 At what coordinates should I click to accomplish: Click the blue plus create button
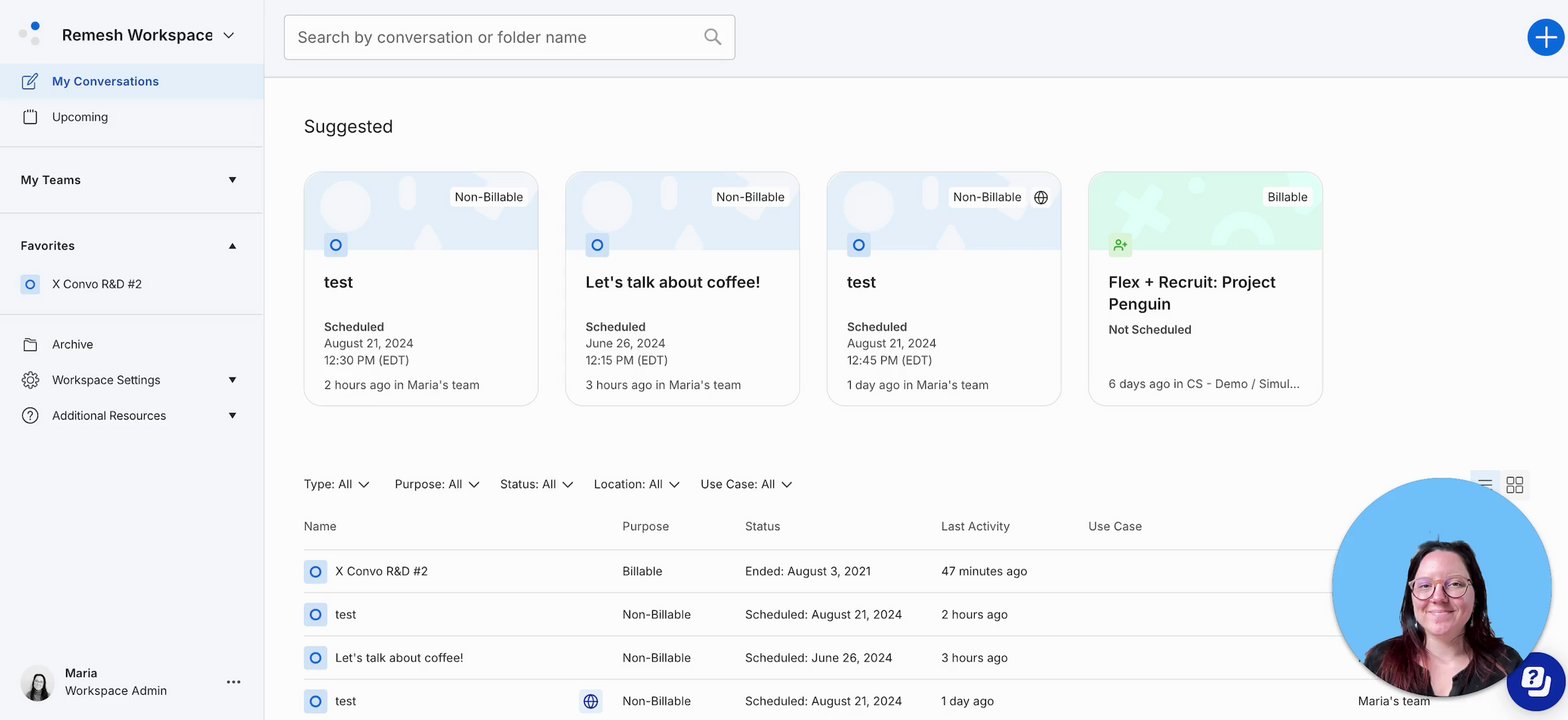point(1545,37)
